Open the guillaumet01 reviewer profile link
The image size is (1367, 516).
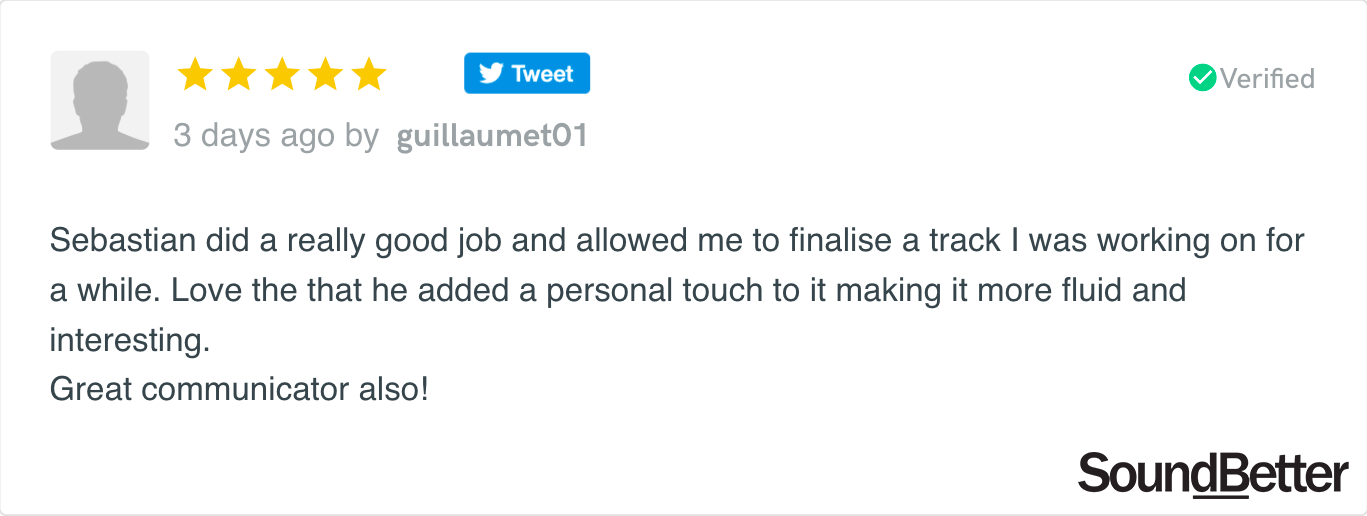(x=492, y=136)
